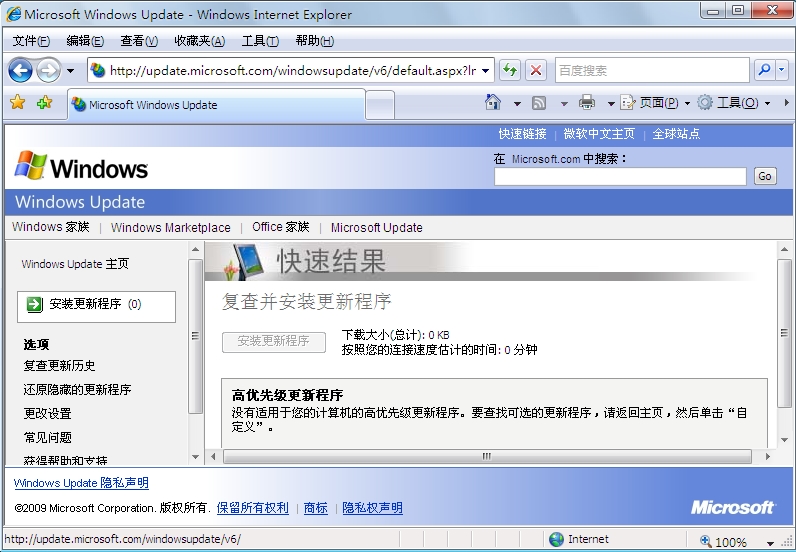This screenshot has width=796, height=552.
Task: Click sidebar scrollbar down arrow
Action: [x=195, y=457]
